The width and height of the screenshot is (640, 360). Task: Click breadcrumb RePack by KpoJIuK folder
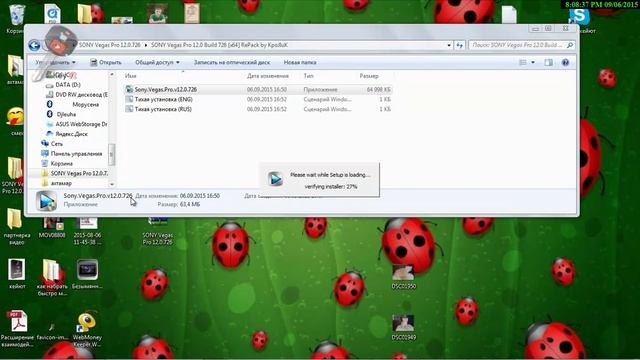point(220,45)
